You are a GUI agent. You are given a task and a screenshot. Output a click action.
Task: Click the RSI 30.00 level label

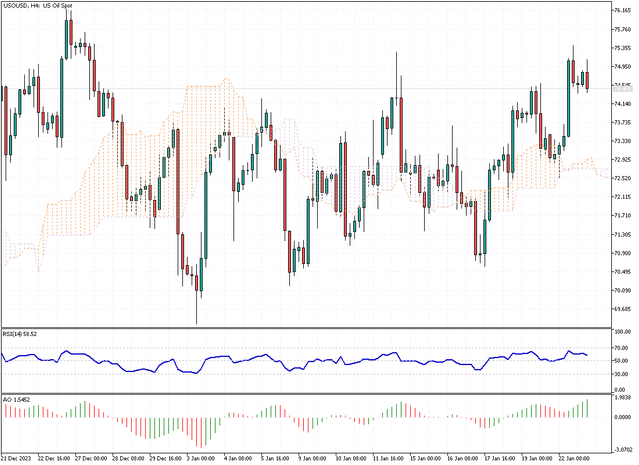coord(624,374)
